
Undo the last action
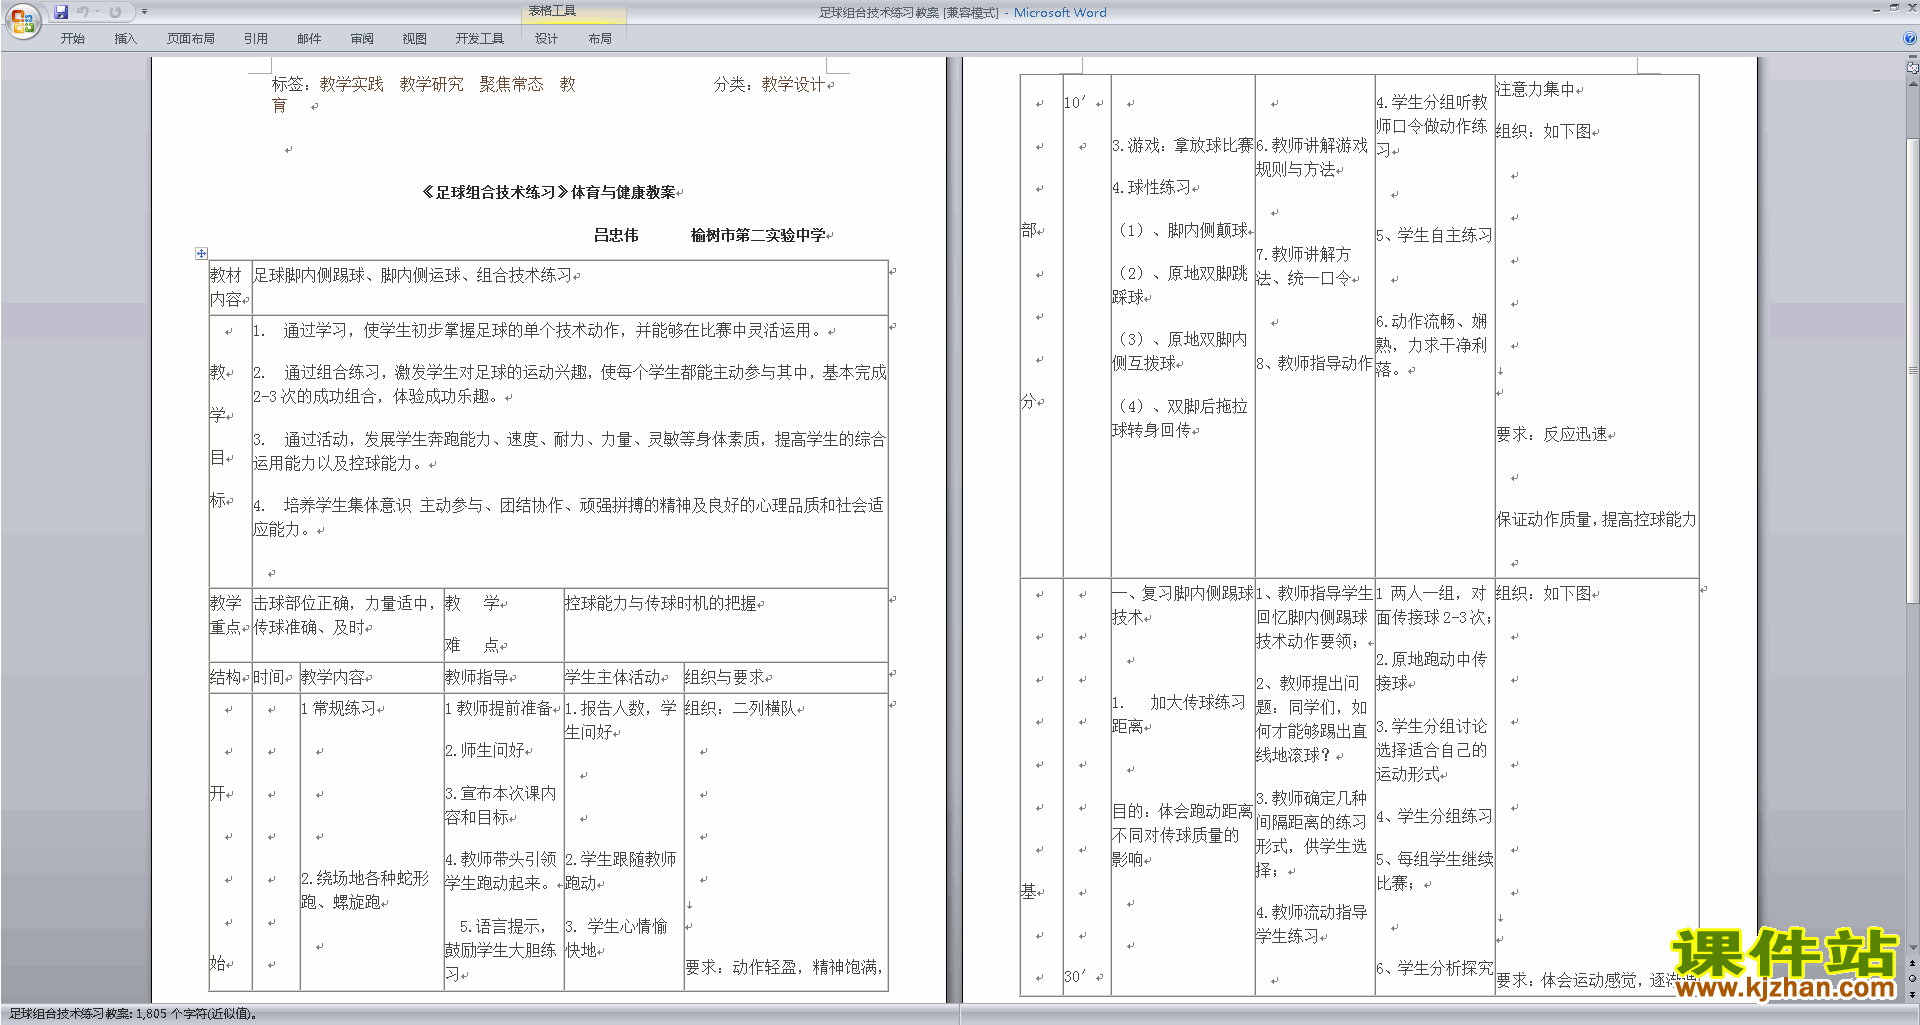[x=83, y=12]
